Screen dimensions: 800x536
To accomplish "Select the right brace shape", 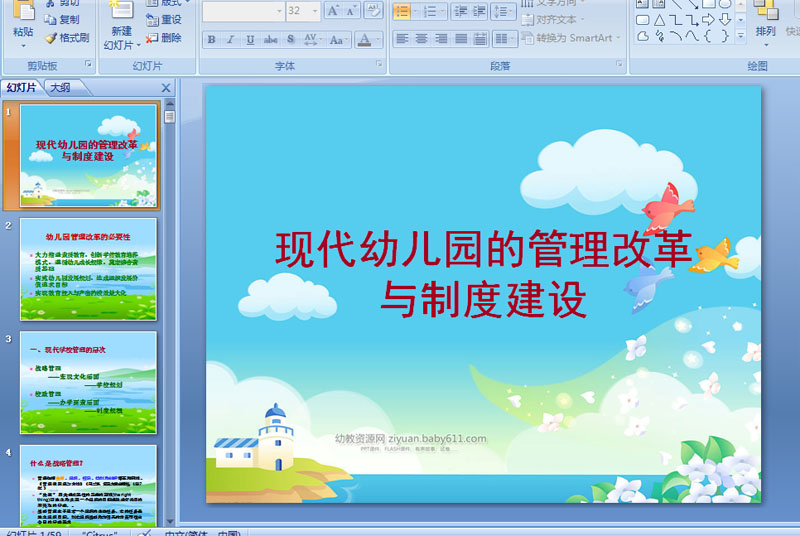I will coord(725,36).
